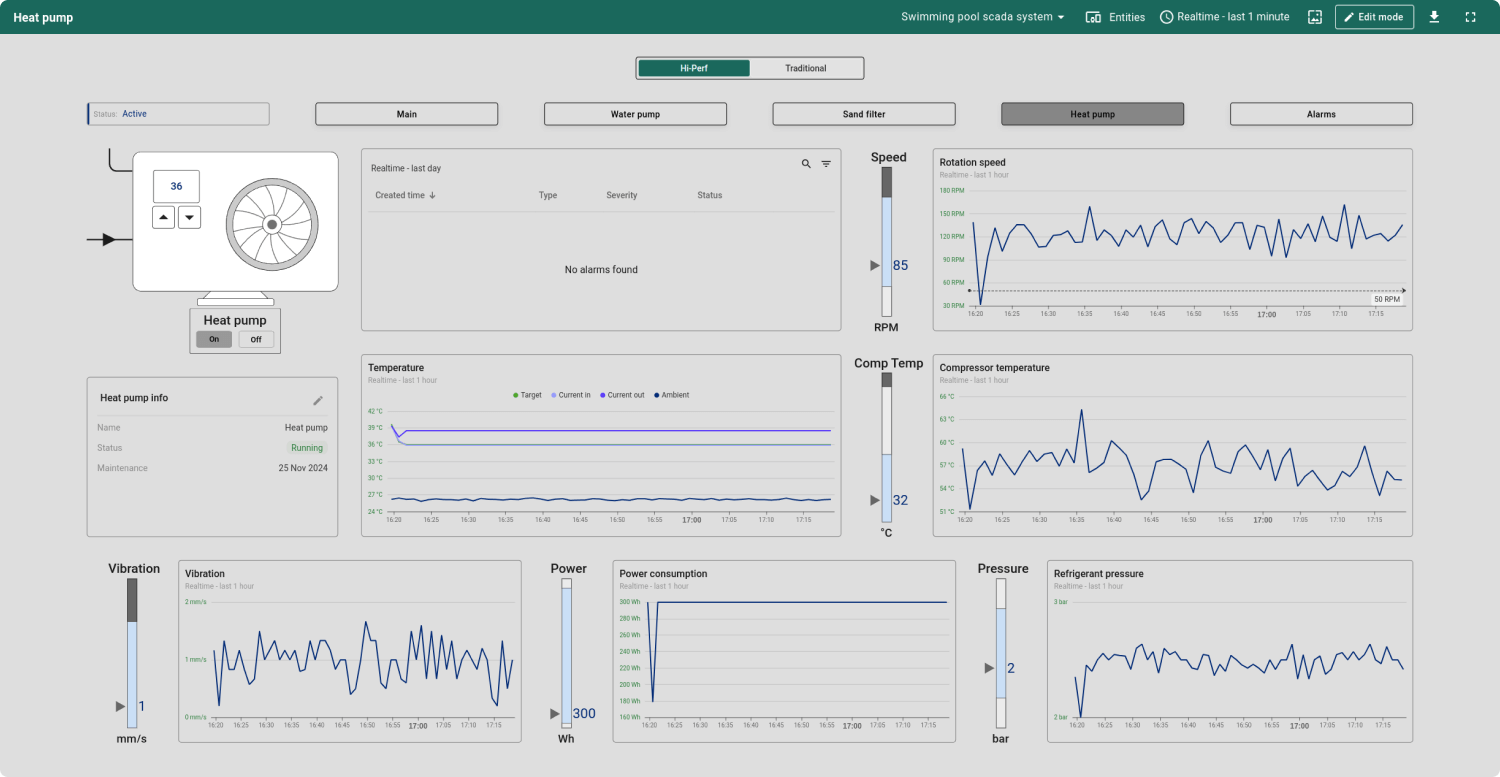
Task: Click the Edit mode button
Action: point(1374,17)
